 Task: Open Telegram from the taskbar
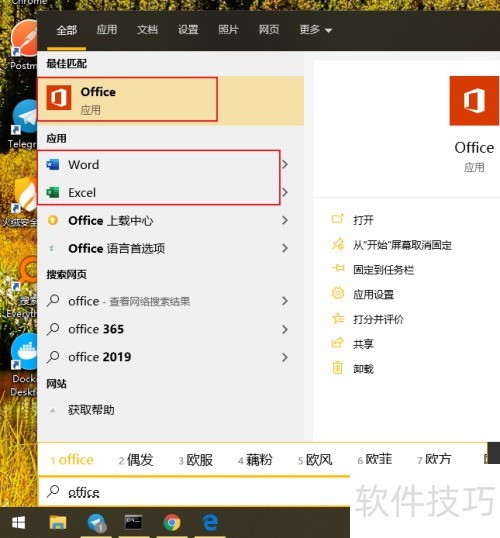pos(97,523)
